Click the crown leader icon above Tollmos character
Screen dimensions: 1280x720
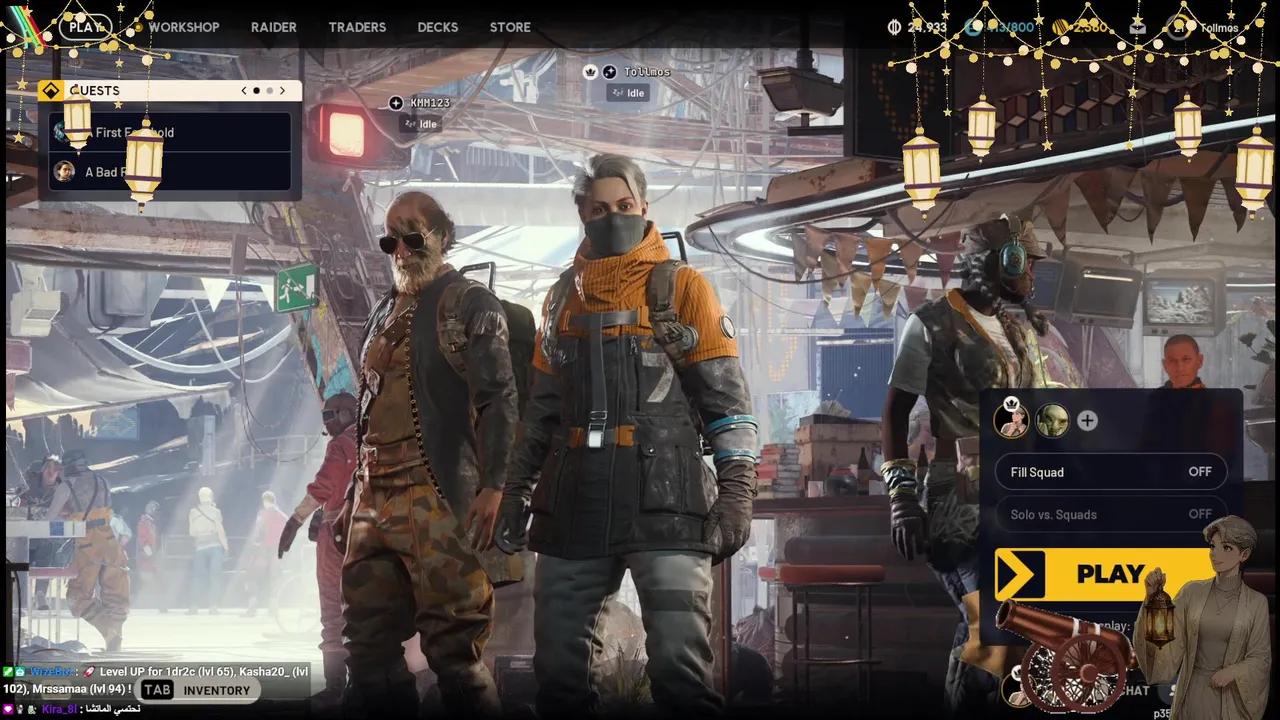590,72
